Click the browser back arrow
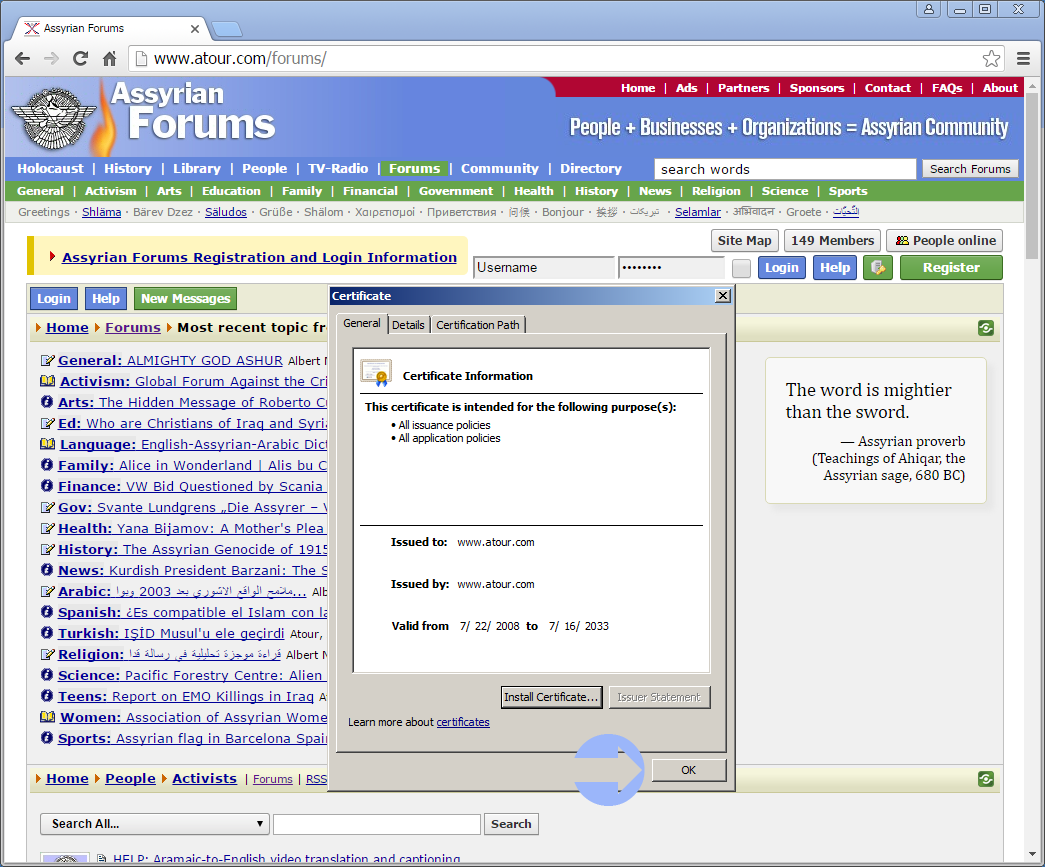This screenshot has height=867, width=1045. pos(23,59)
